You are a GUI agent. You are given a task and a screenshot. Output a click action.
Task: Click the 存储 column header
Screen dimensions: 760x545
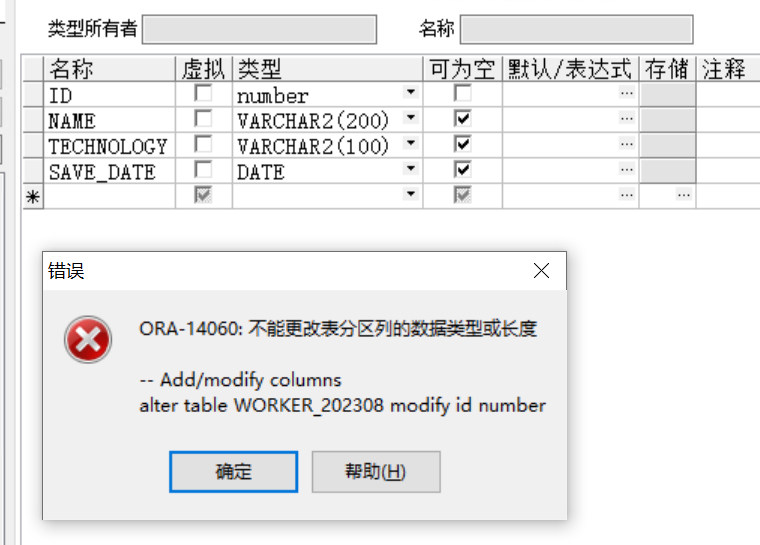coord(667,68)
